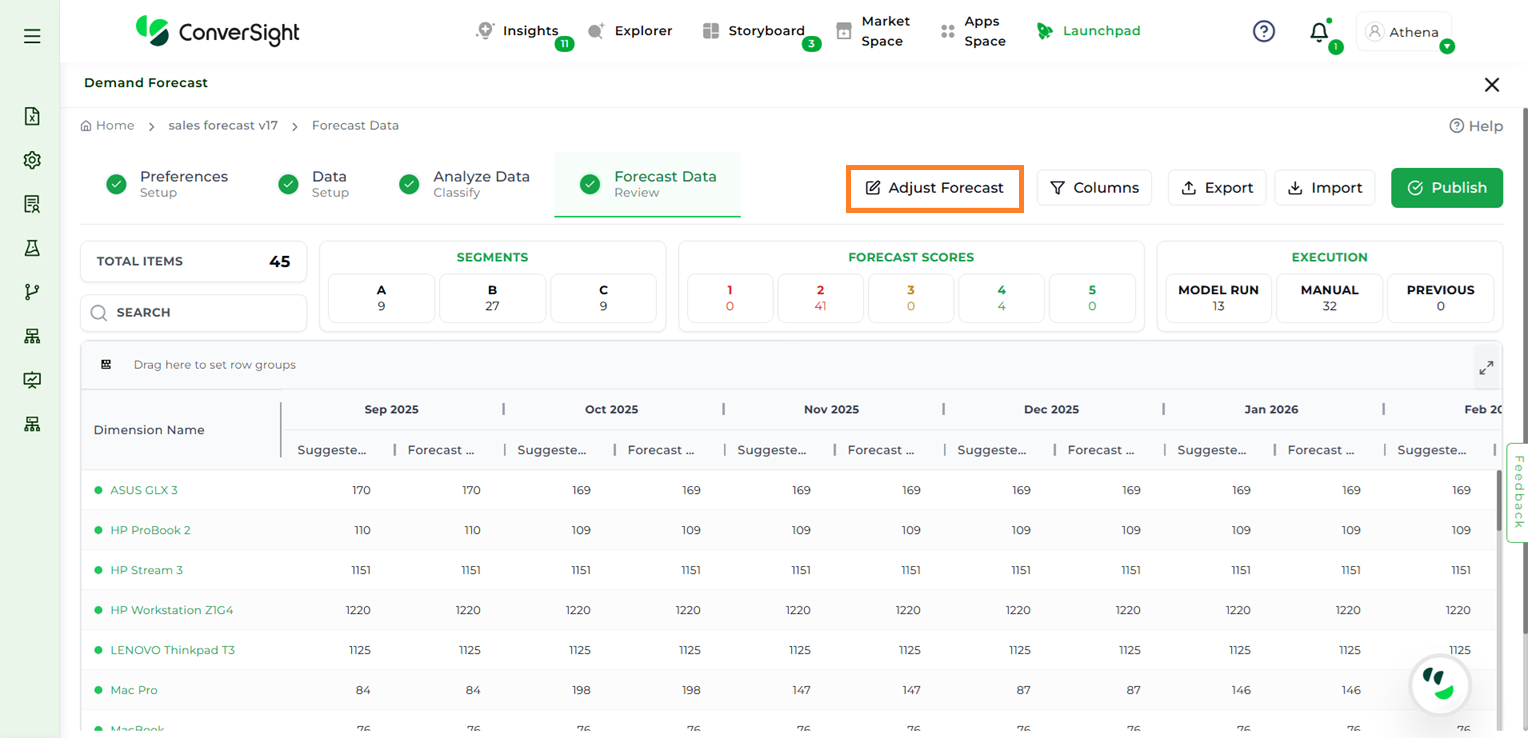Open the Athena user profile dropdown
This screenshot has height=738, width=1528.
(x=1404, y=32)
